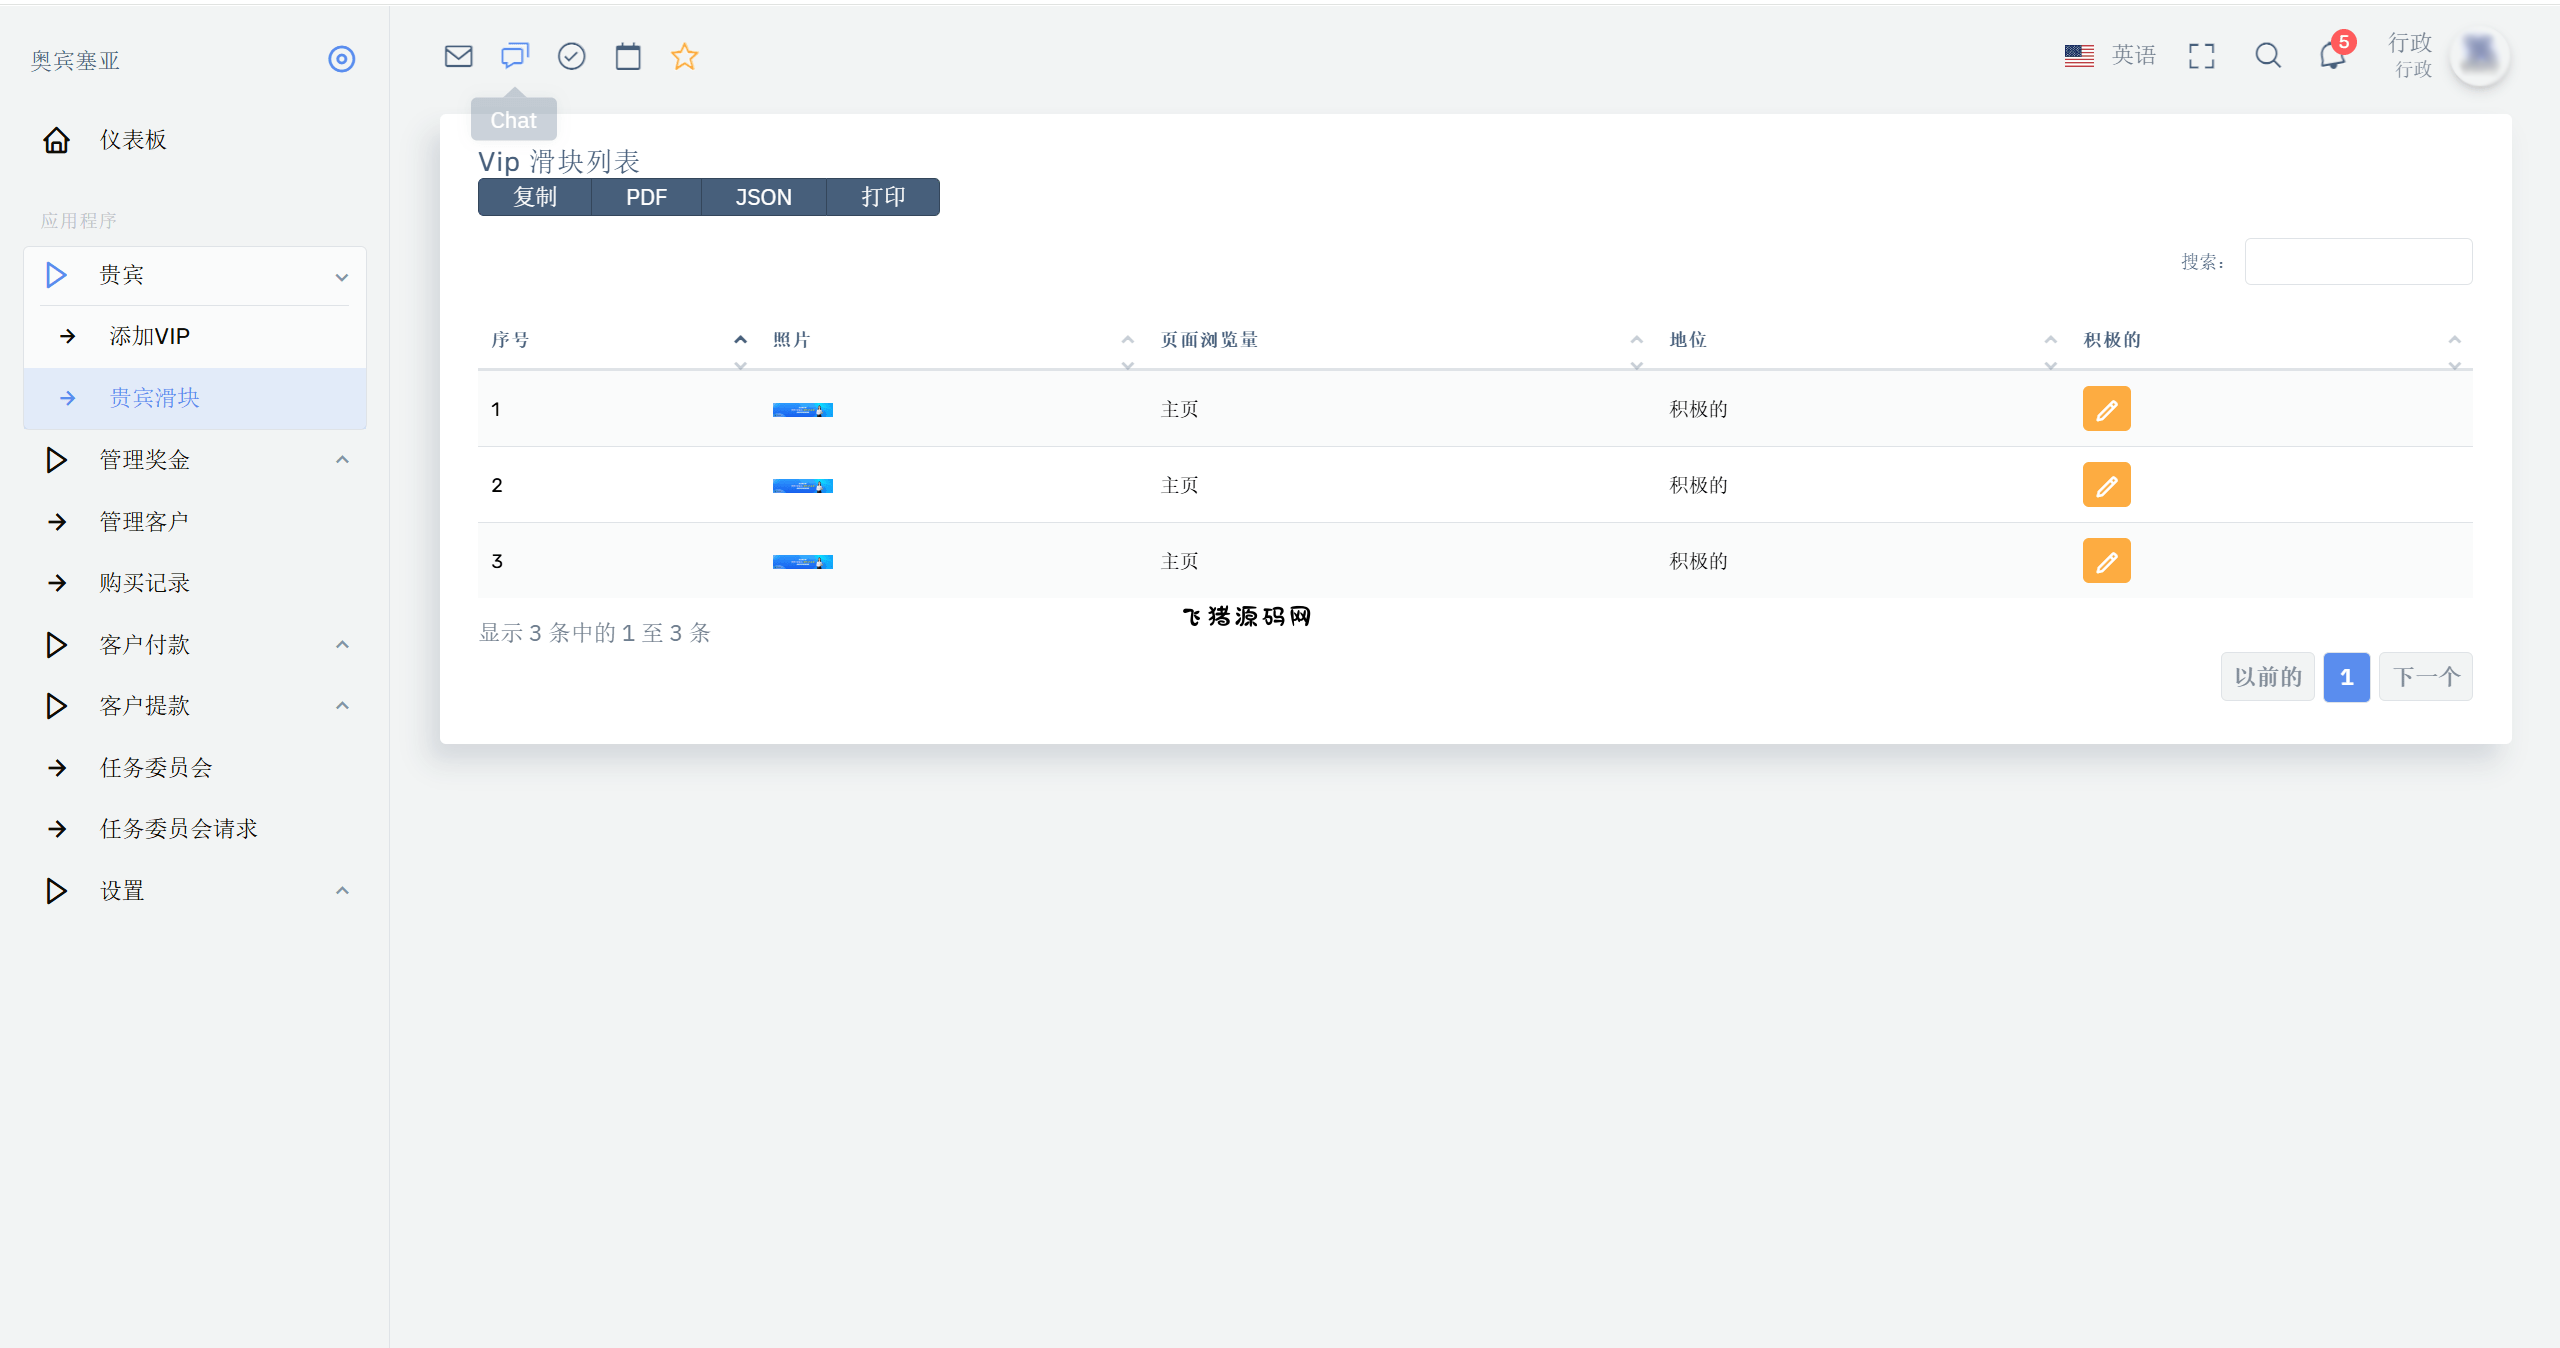This screenshot has height=1348, width=2560.
Task: Open notifications bell with badge 5
Action: (x=2332, y=56)
